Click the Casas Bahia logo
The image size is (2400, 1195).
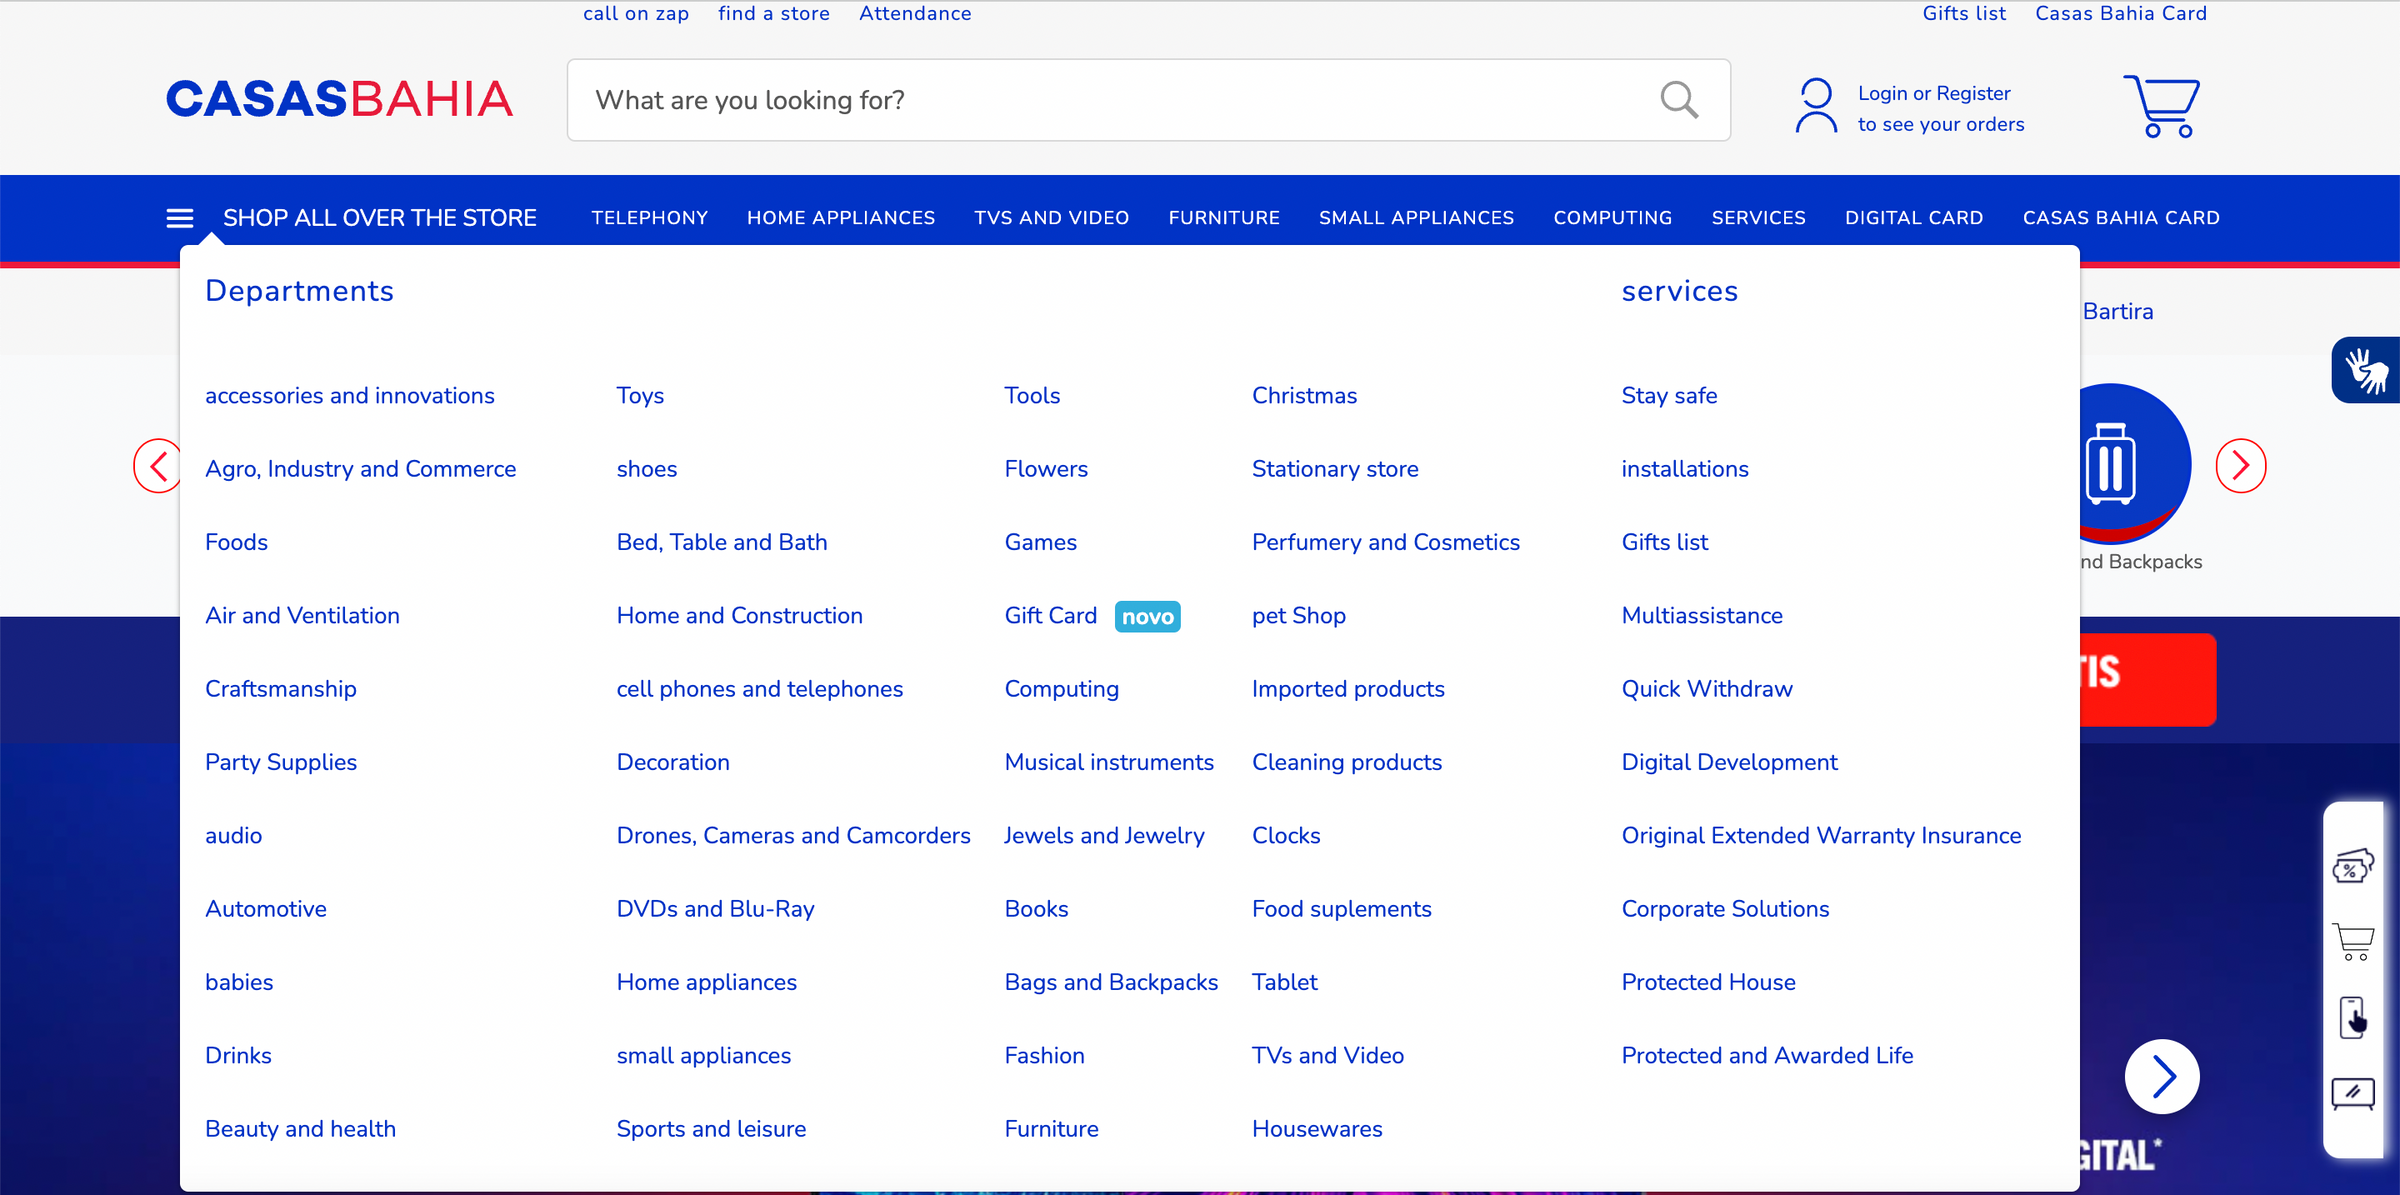(x=339, y=99)
